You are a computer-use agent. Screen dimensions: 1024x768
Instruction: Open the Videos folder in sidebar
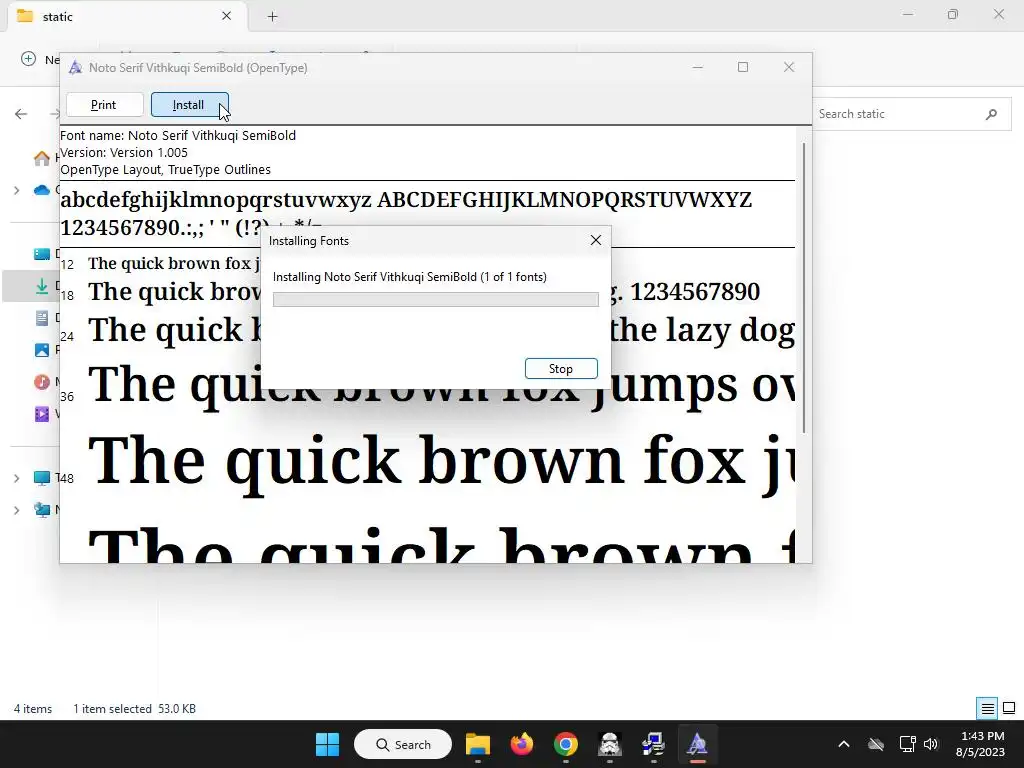point(42,414)
